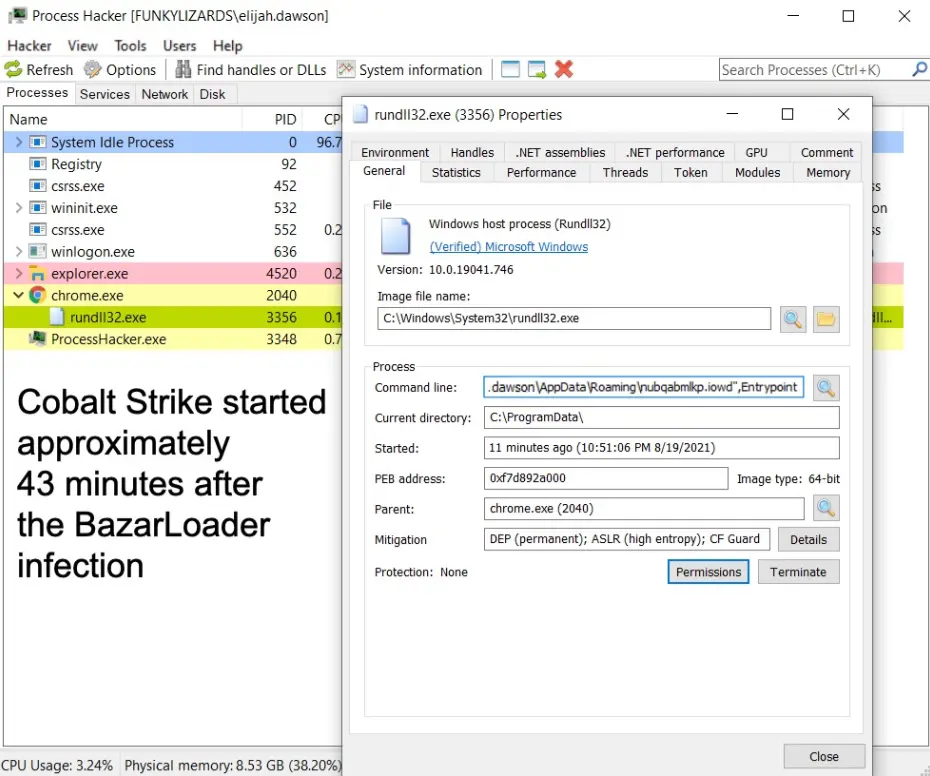Screen dimensions: 930x776
Task: Click the red X kill window icon
Action: point(564,69)
